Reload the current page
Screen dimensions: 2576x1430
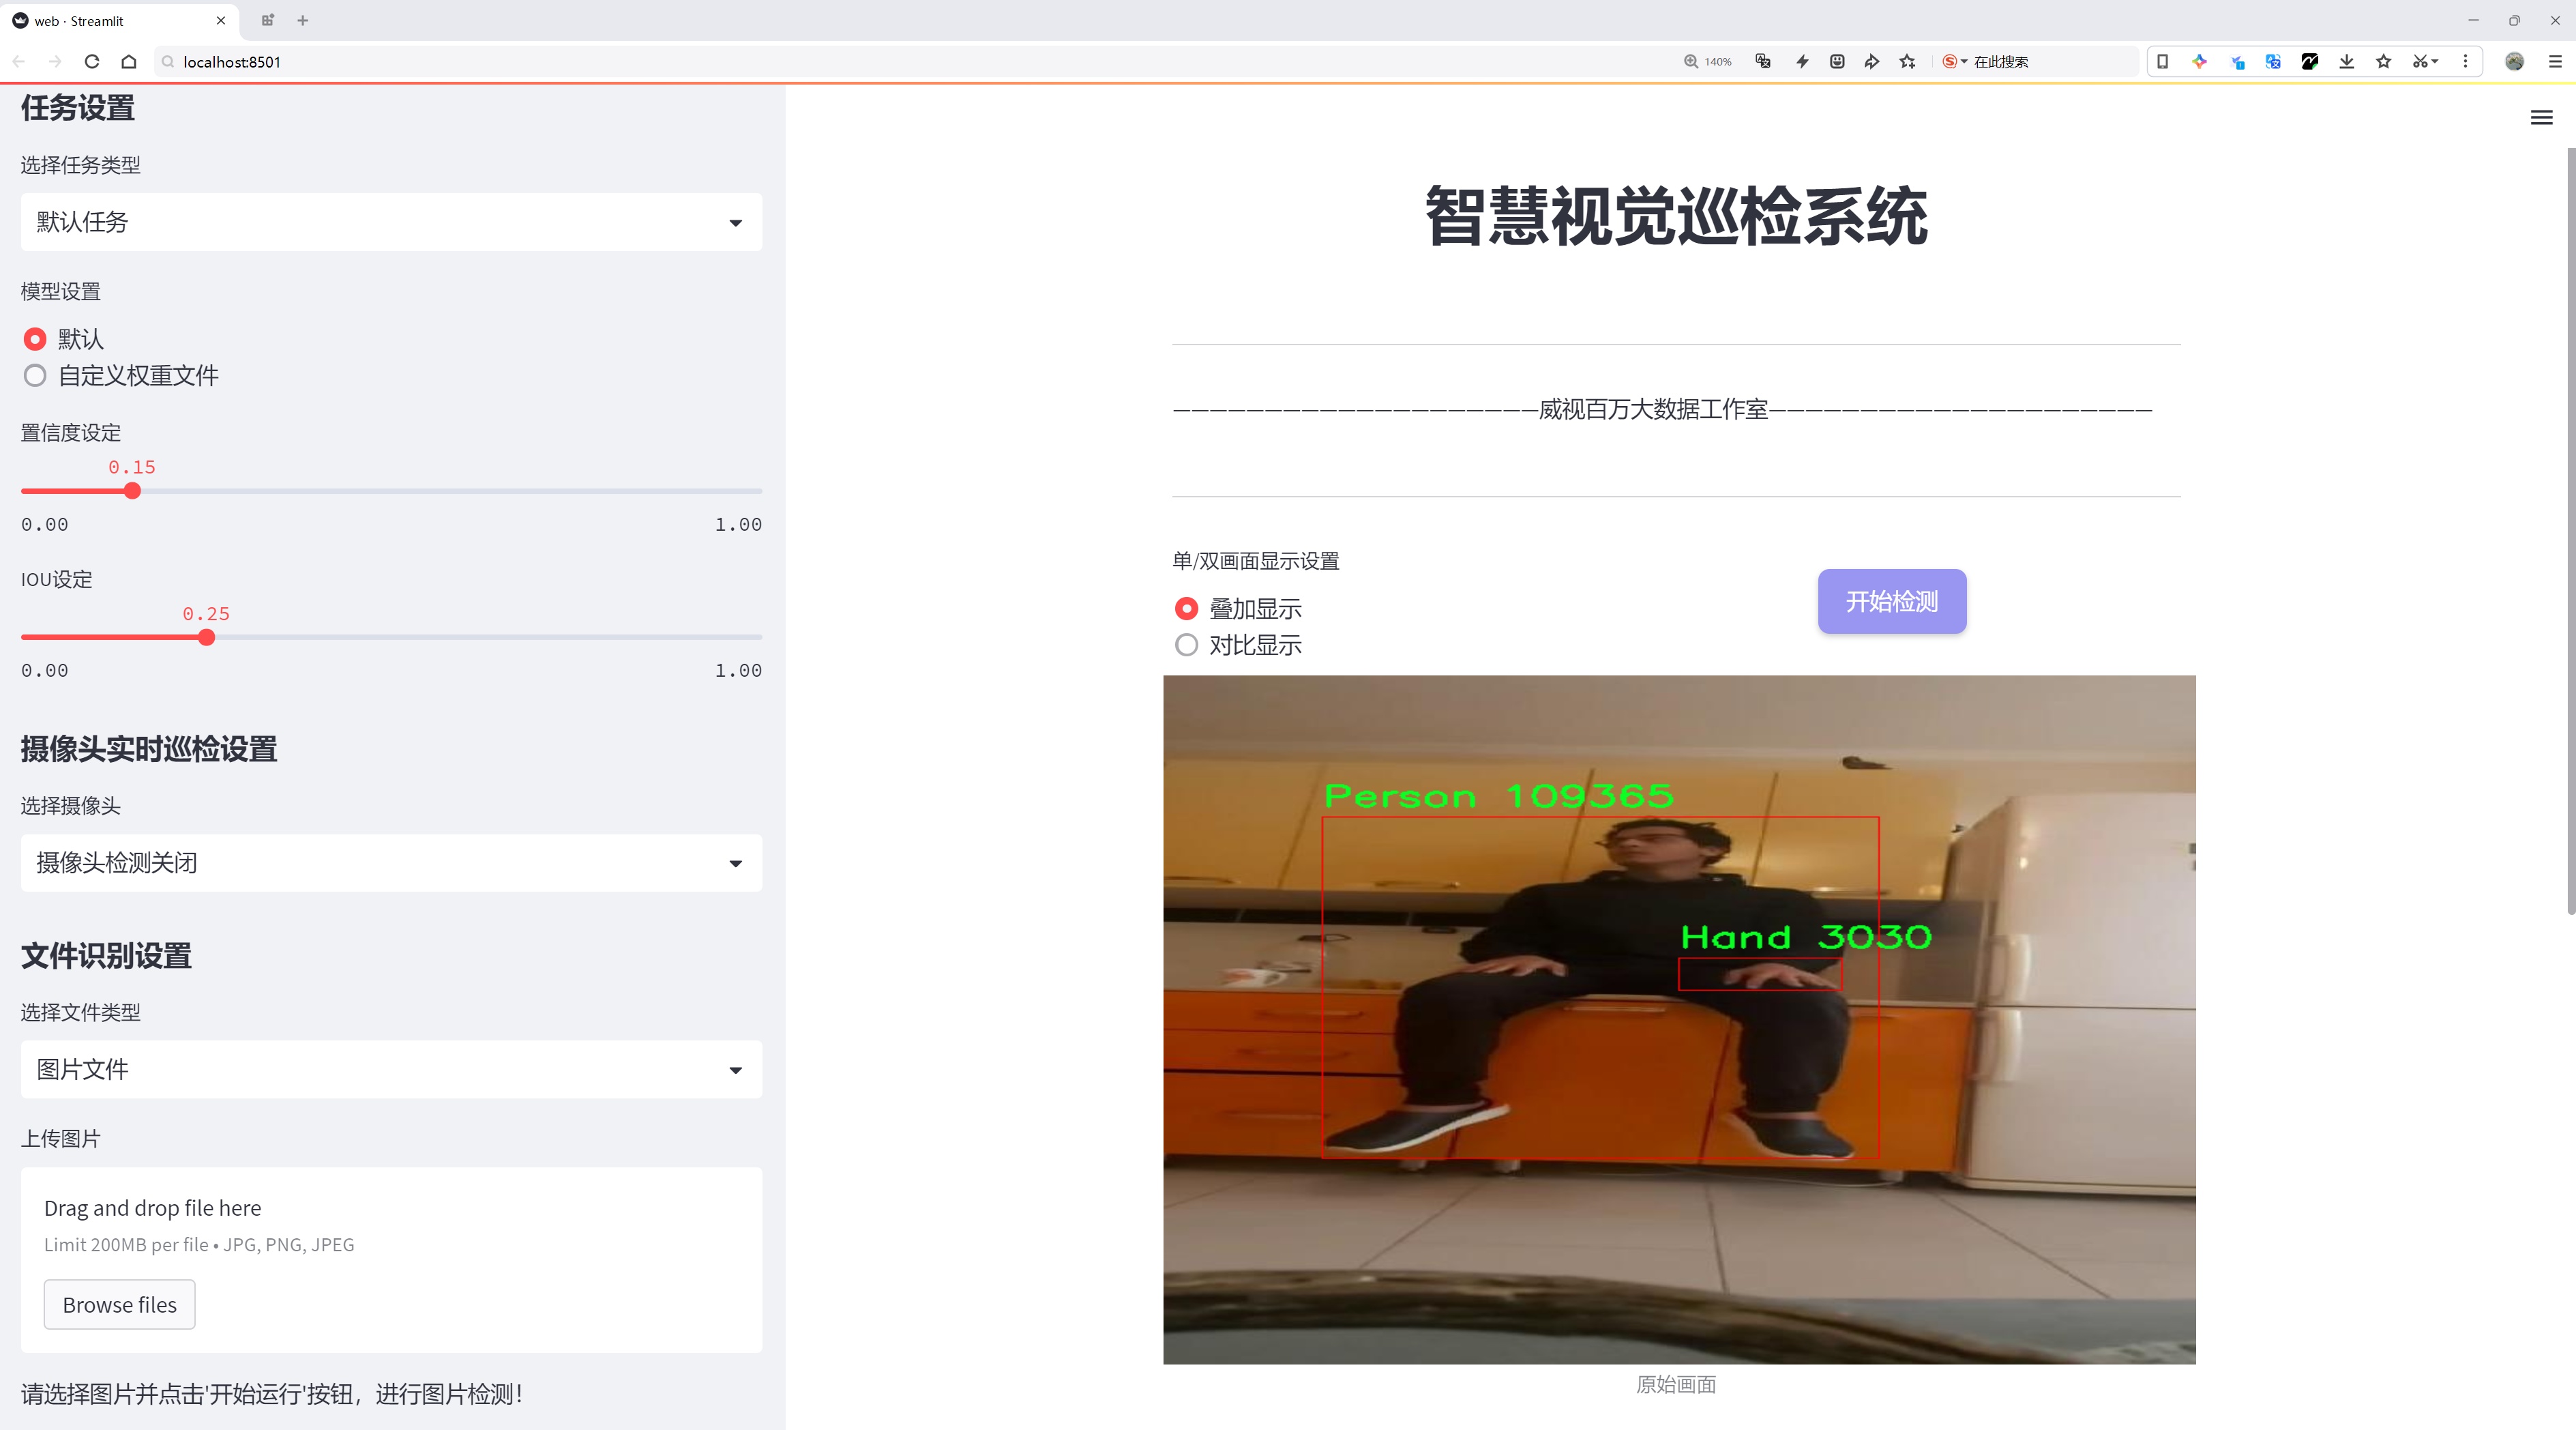pos(92,61)
